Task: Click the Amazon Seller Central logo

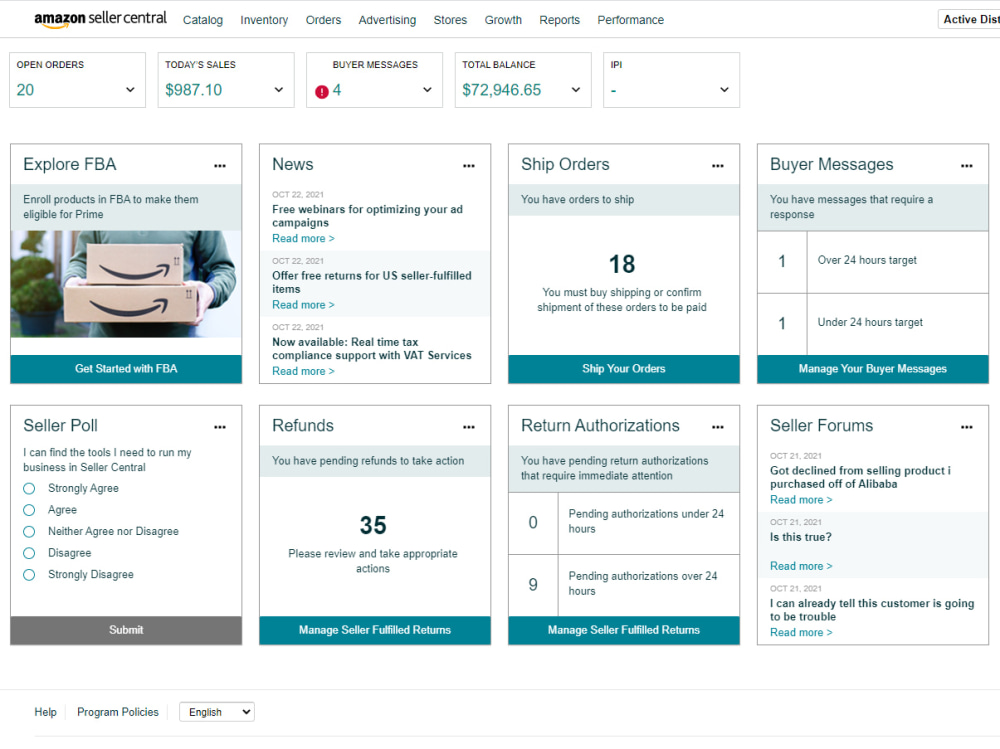Action: [x=100, y=19]
